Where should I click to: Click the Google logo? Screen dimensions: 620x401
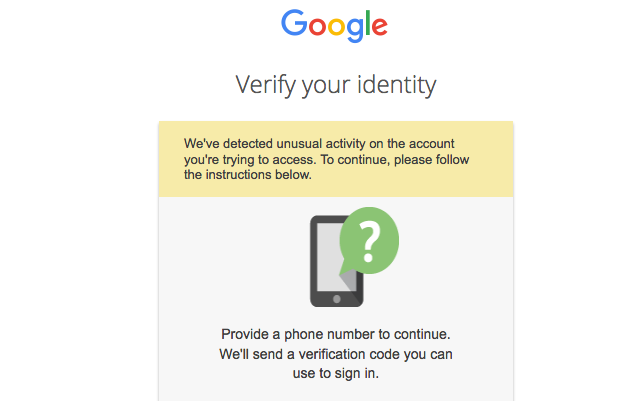click(335, 26)
